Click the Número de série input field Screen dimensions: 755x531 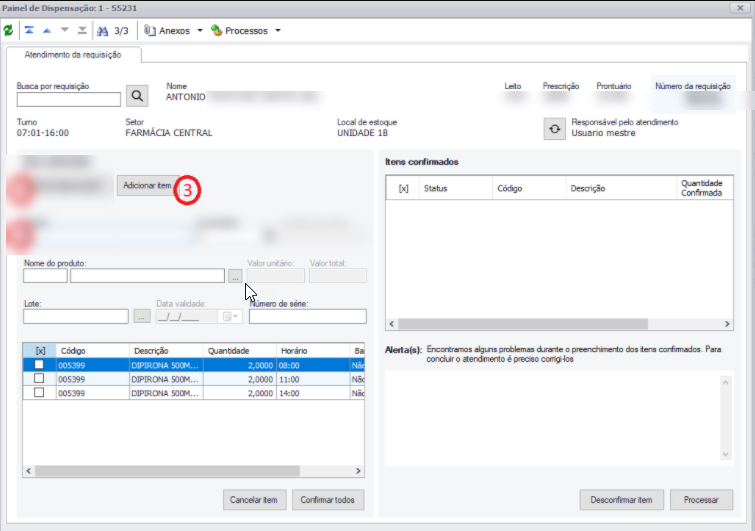coord(308,316)
